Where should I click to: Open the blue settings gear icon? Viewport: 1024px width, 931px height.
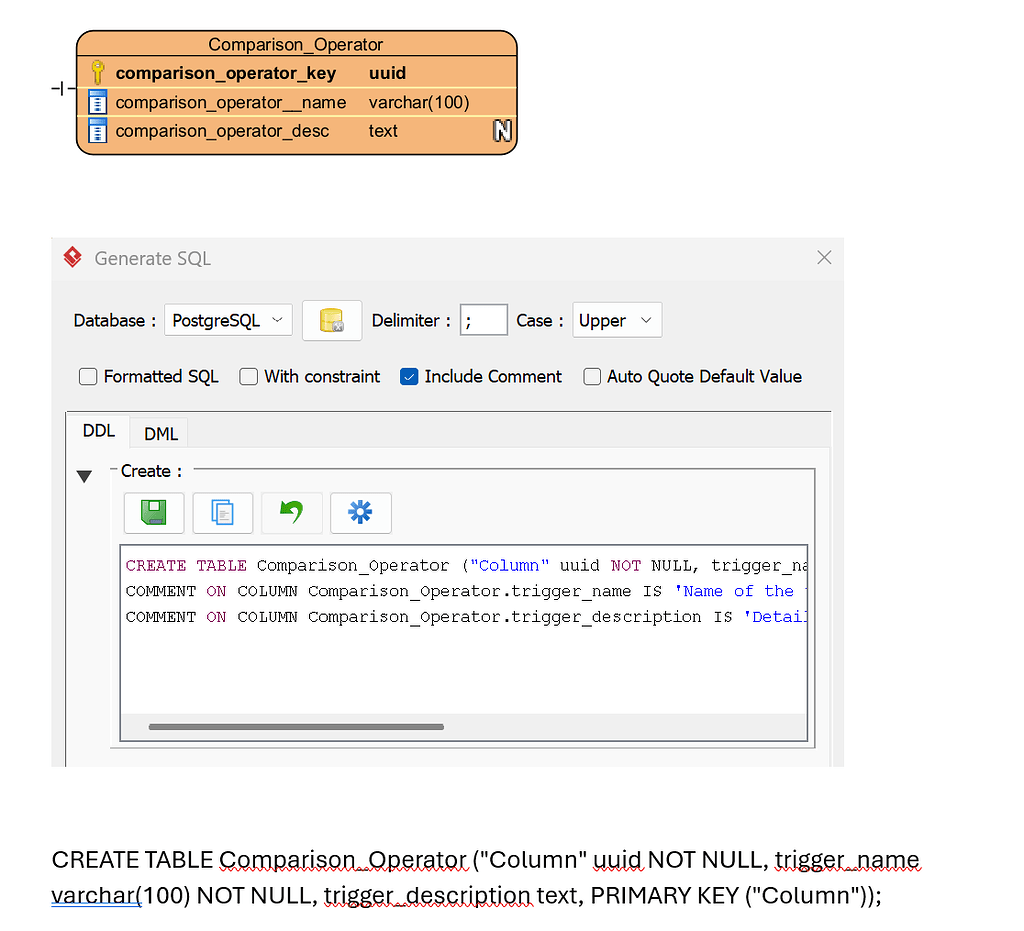tap(360, 512)
